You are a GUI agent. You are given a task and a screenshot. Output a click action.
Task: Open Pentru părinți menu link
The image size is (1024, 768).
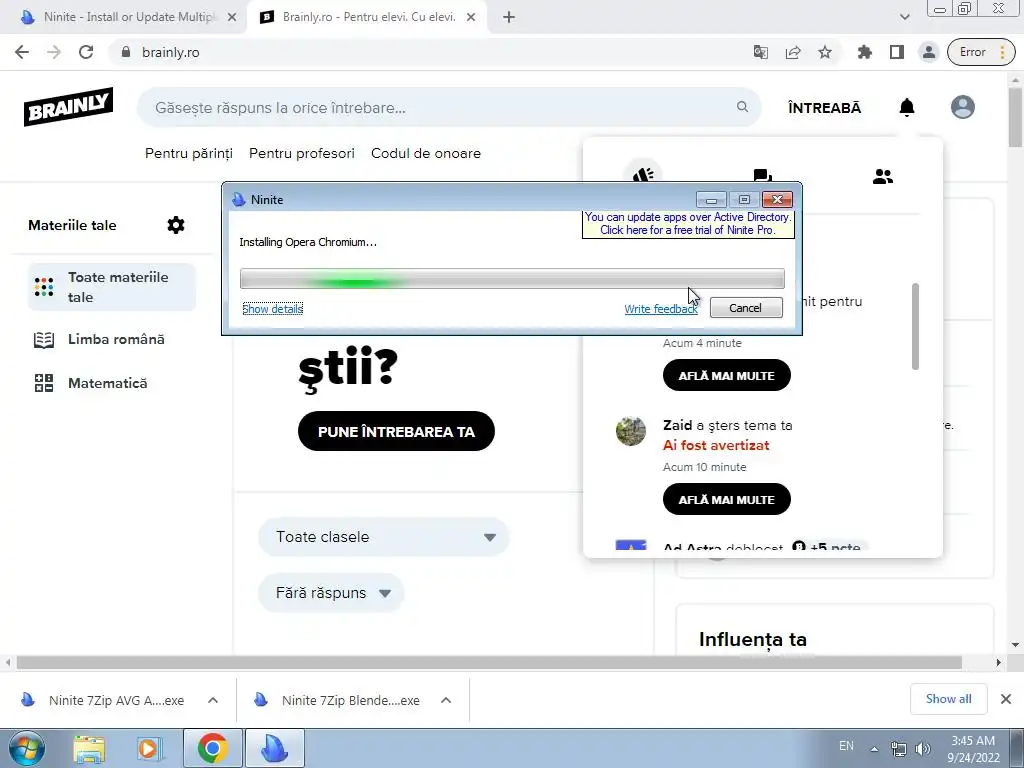189,153
